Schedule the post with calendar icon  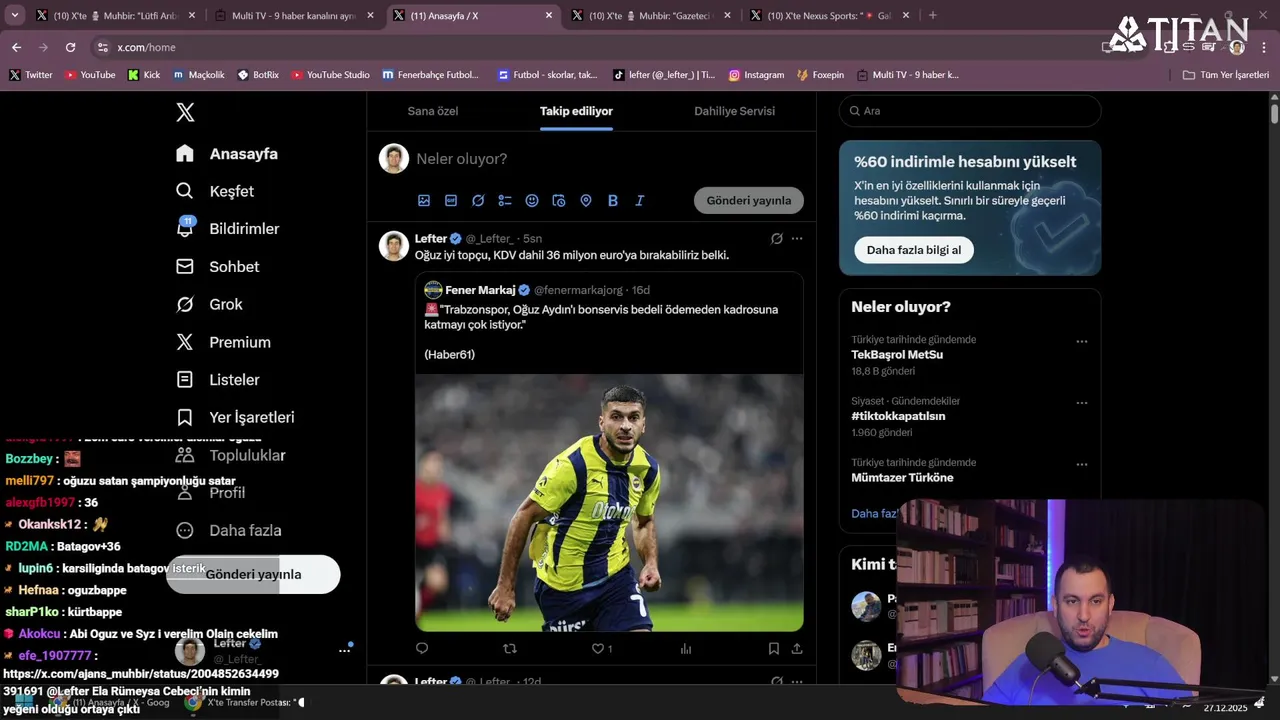coord(559,201)
